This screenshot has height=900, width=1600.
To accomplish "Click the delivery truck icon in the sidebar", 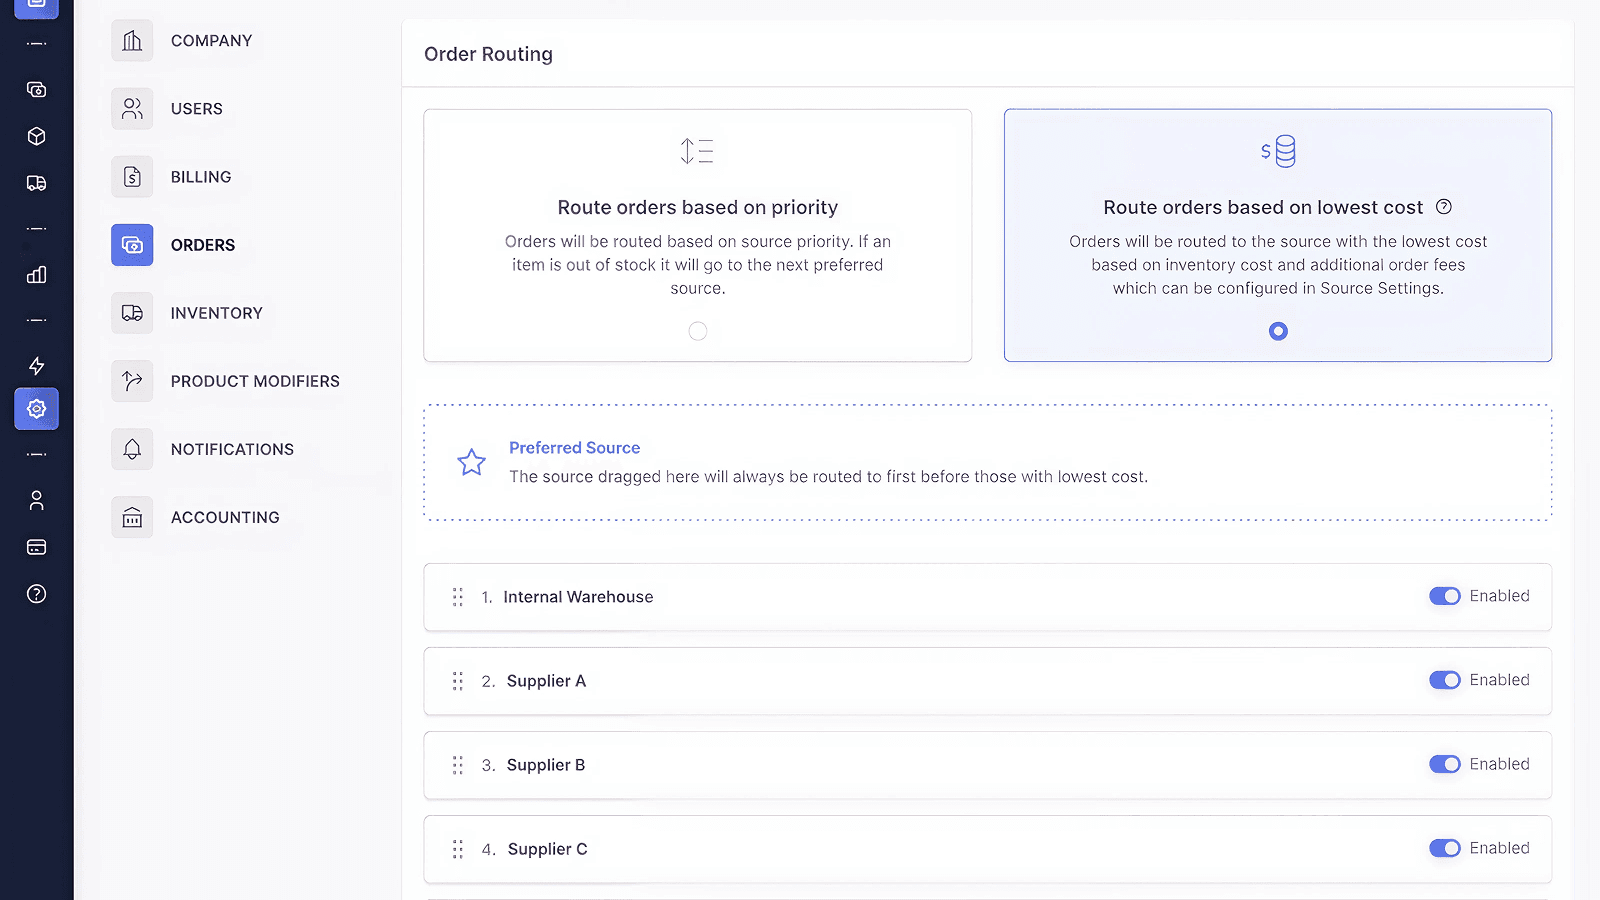I will [37, 183].
